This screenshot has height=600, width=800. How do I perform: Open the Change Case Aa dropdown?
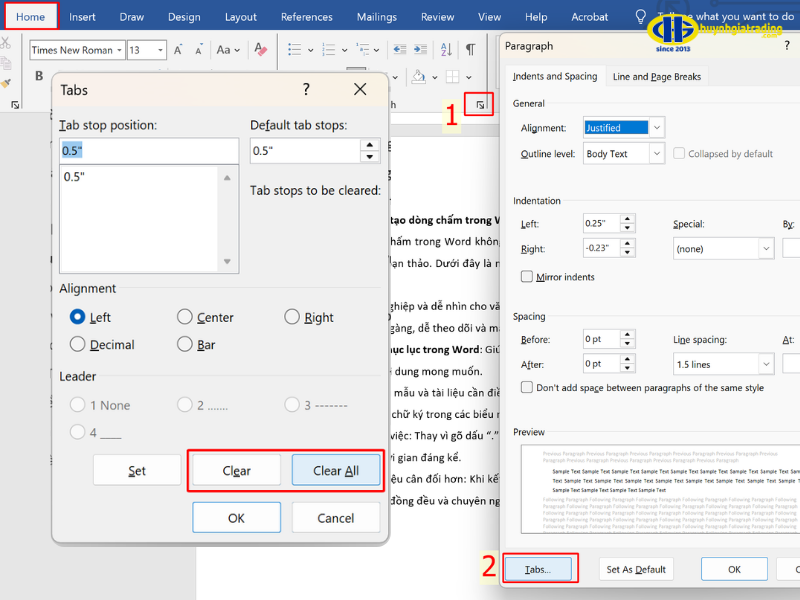click(228, 49)
